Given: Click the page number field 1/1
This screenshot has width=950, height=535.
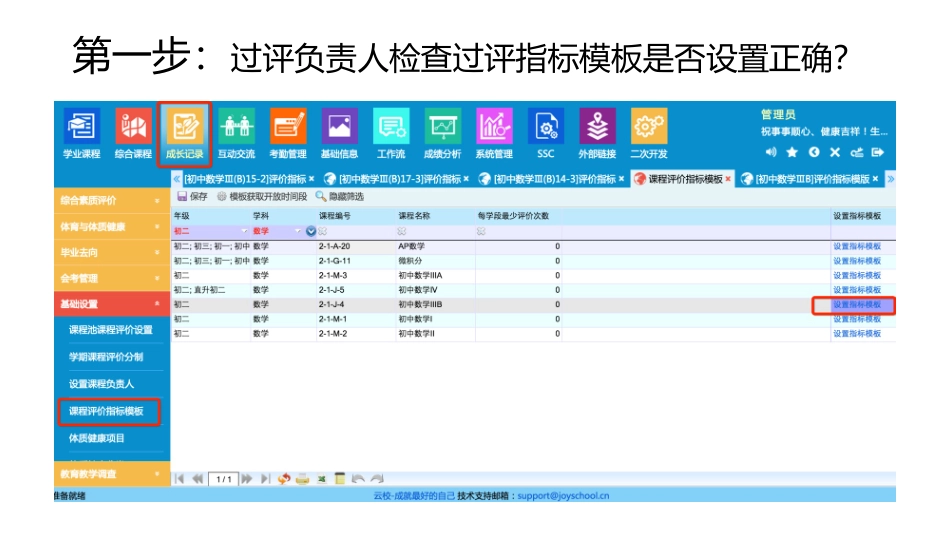Looking at the screenshot, I should tap(224, 479).
